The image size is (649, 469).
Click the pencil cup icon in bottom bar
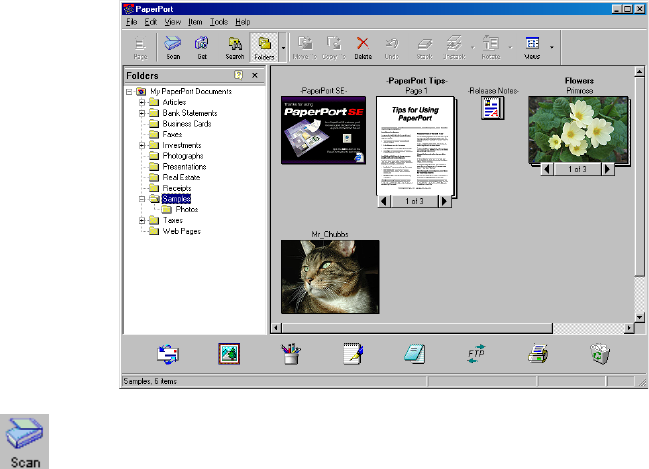(291, 352)
